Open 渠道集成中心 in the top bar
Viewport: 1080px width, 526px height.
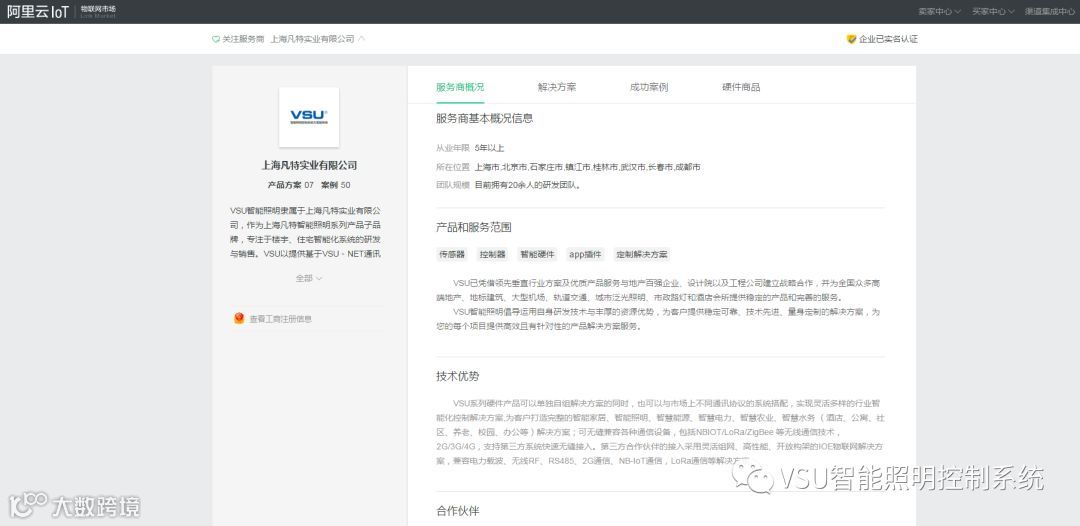click(1050, 12)
